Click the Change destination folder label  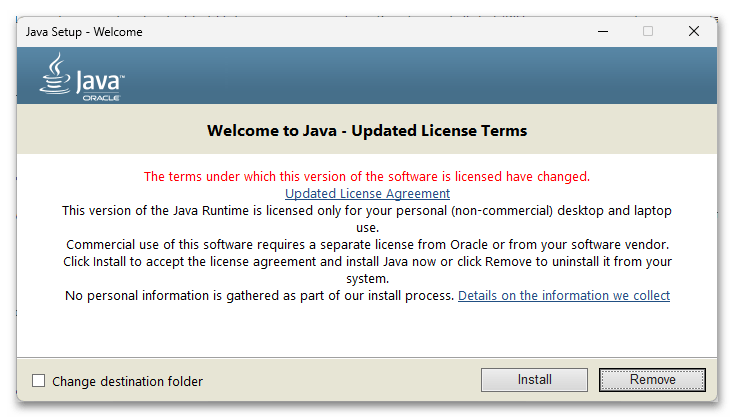[x=127, y=381]
